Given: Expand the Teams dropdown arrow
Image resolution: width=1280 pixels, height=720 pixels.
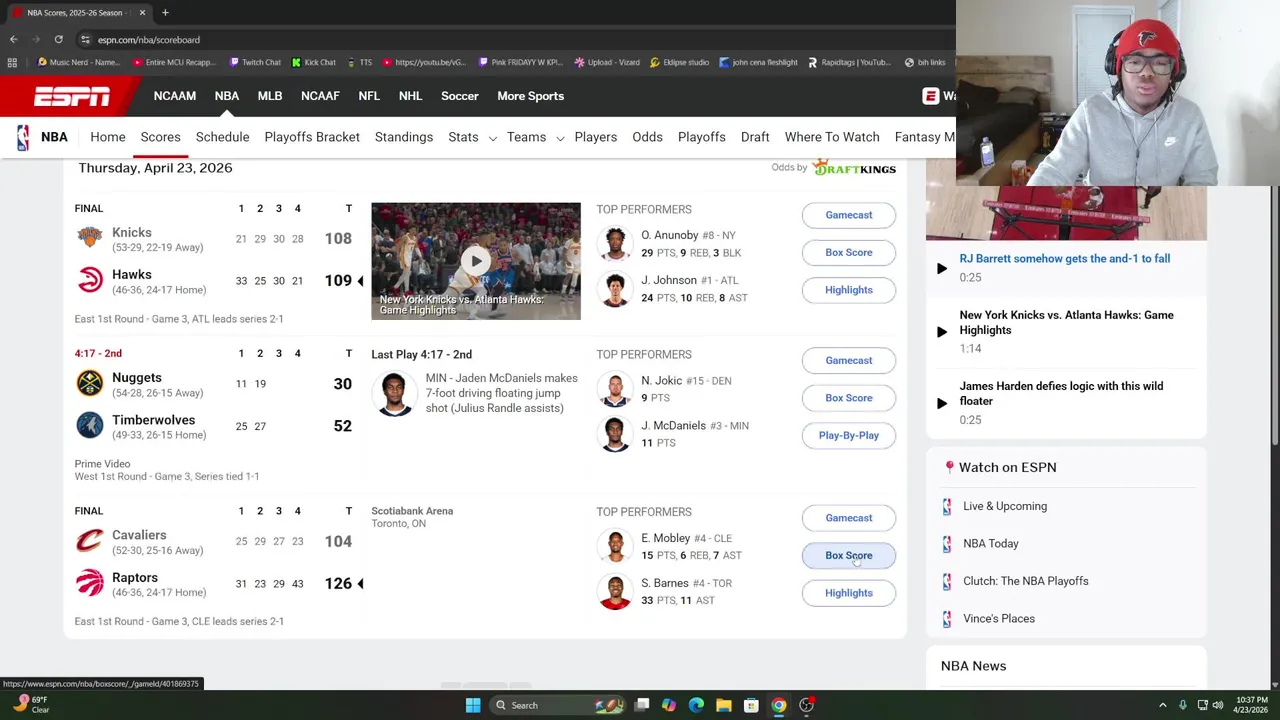Looking at the screenshot, I should pyautogui.click(x=560, y=138).
